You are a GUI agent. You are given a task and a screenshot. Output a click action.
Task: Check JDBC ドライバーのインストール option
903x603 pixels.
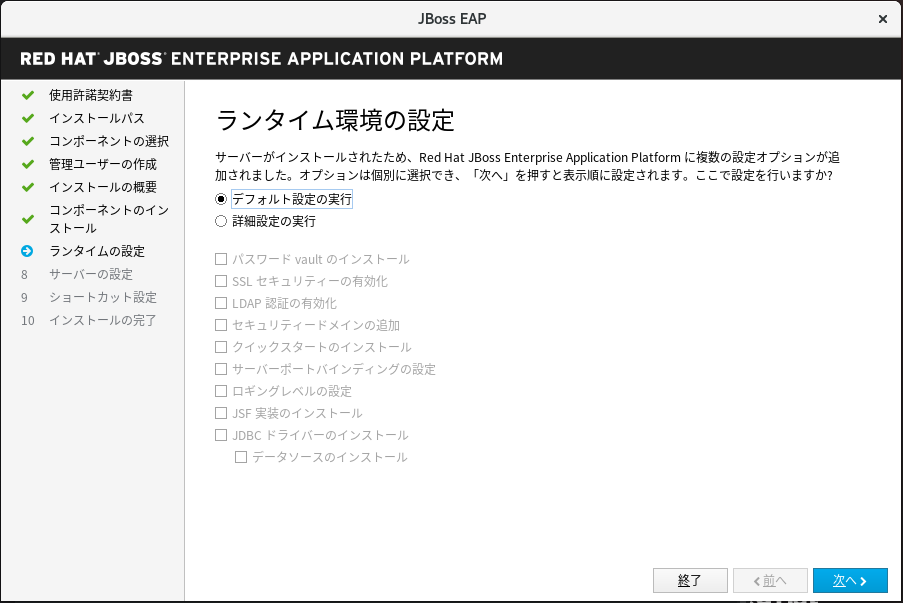pos(221,435)
